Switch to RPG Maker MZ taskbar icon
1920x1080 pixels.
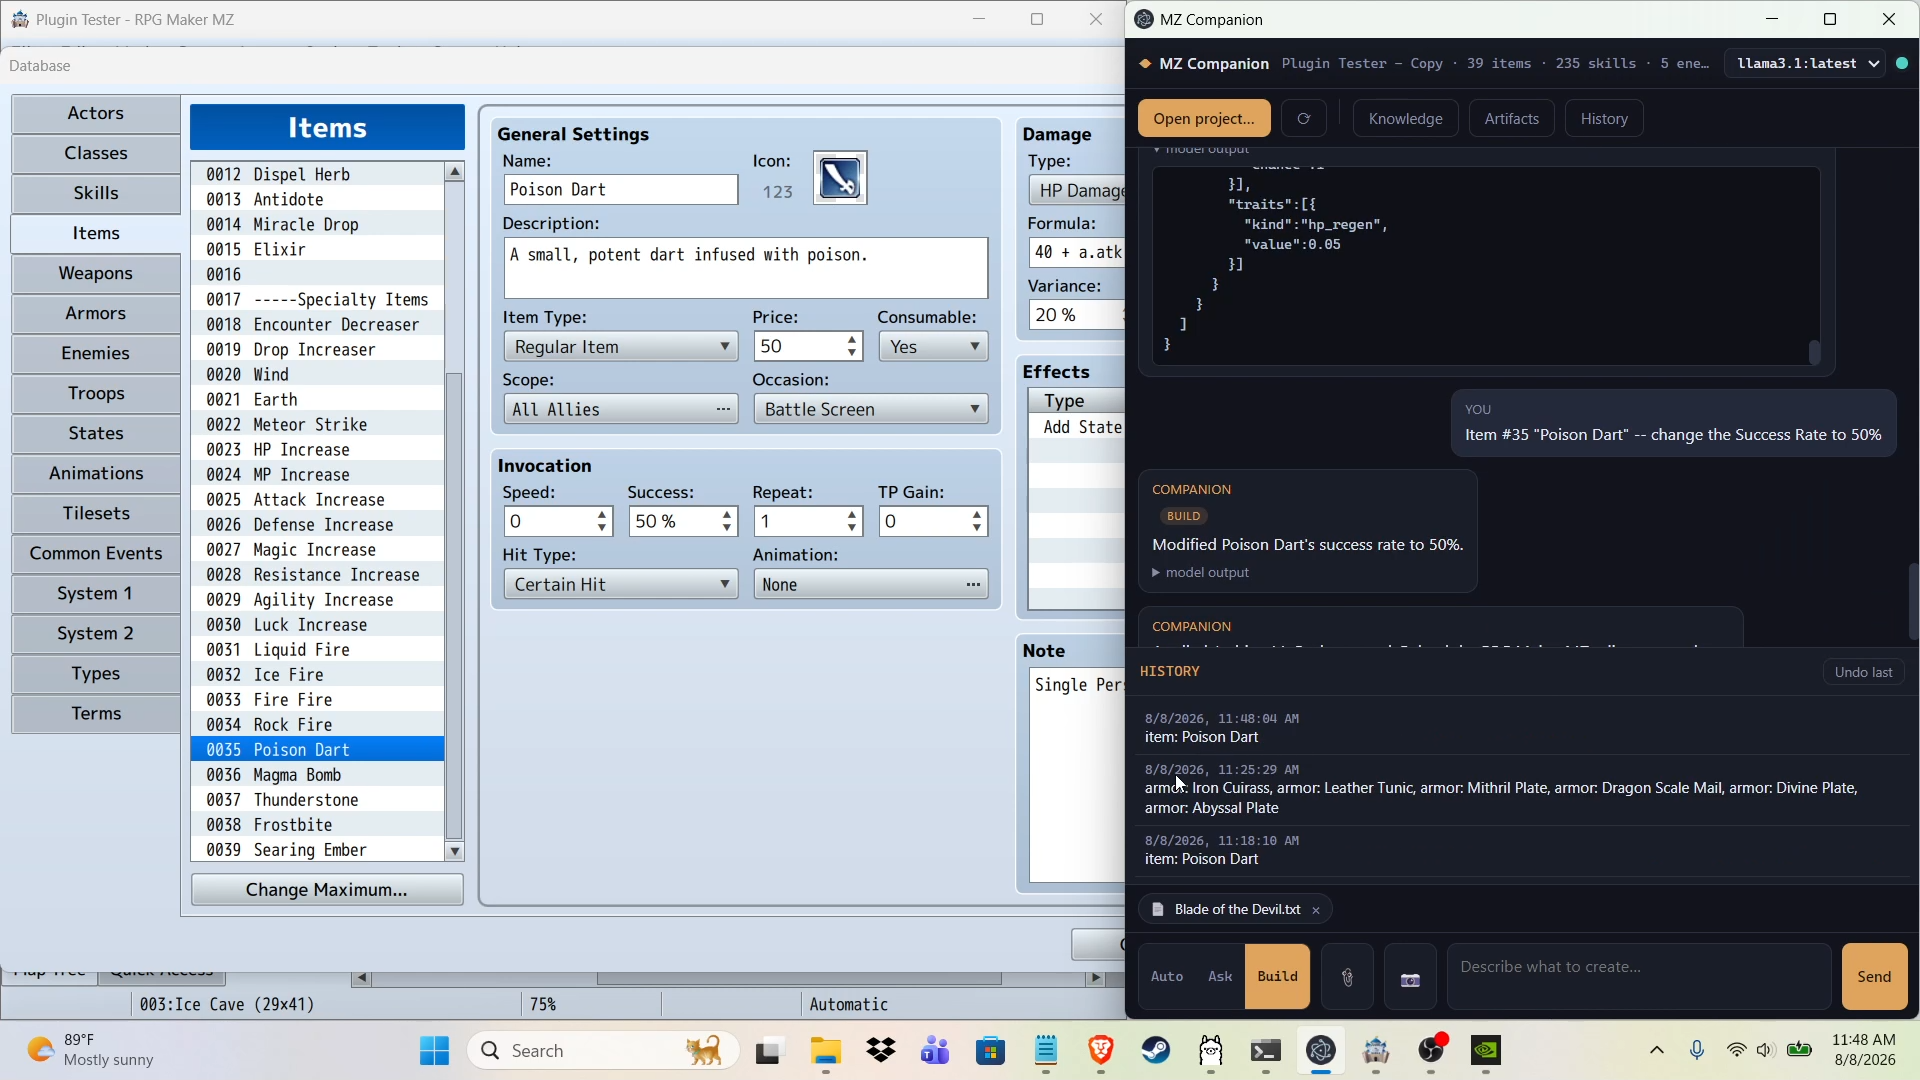click(x=1376, y=1051)
